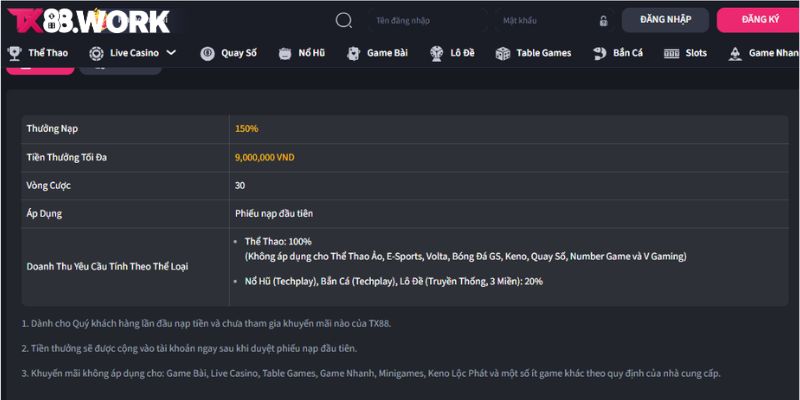Click the Quay Số lottery ball icon
Viewport: 800px width, 400px height.
click(206, 53)
